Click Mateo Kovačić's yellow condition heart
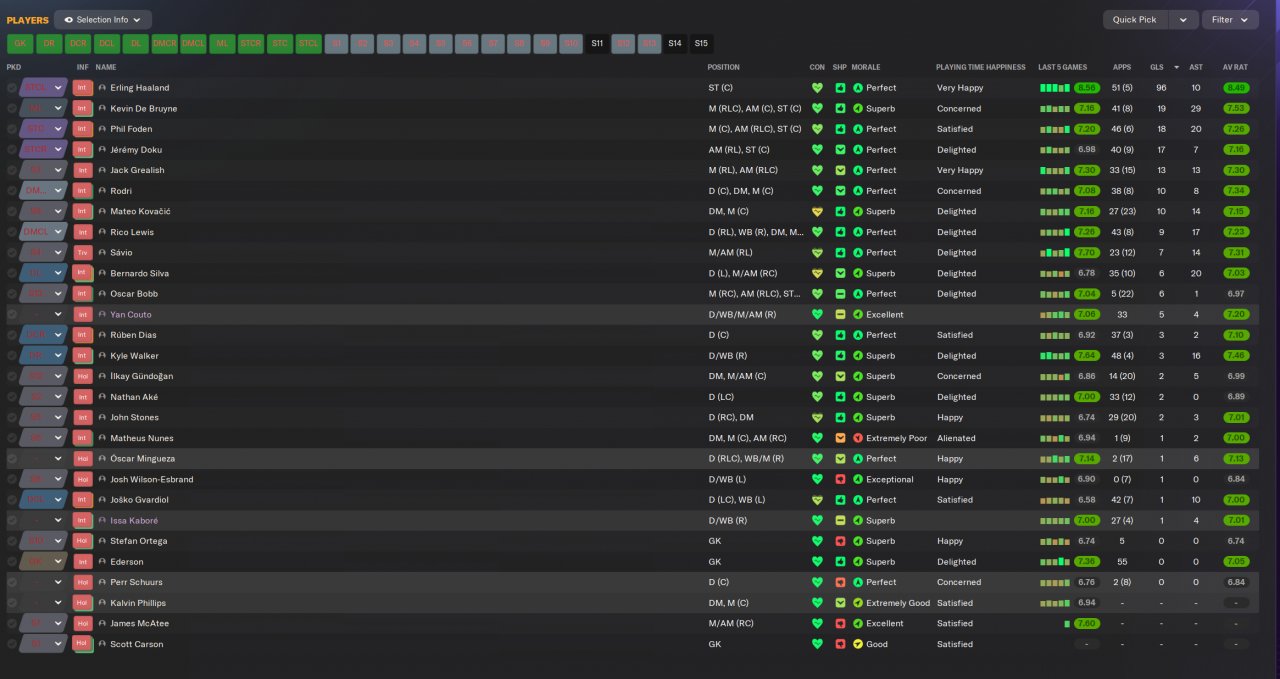This screenshot has width=1280, height=679. tap(817, 211)
